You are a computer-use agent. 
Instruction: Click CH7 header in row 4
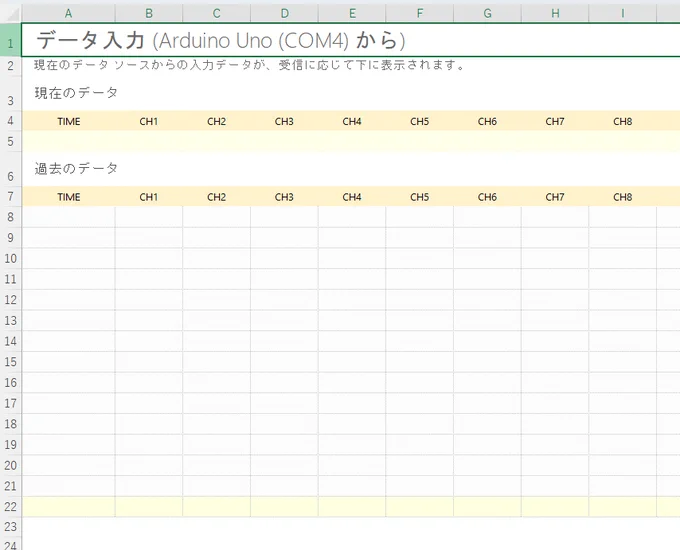click(555, 121)
